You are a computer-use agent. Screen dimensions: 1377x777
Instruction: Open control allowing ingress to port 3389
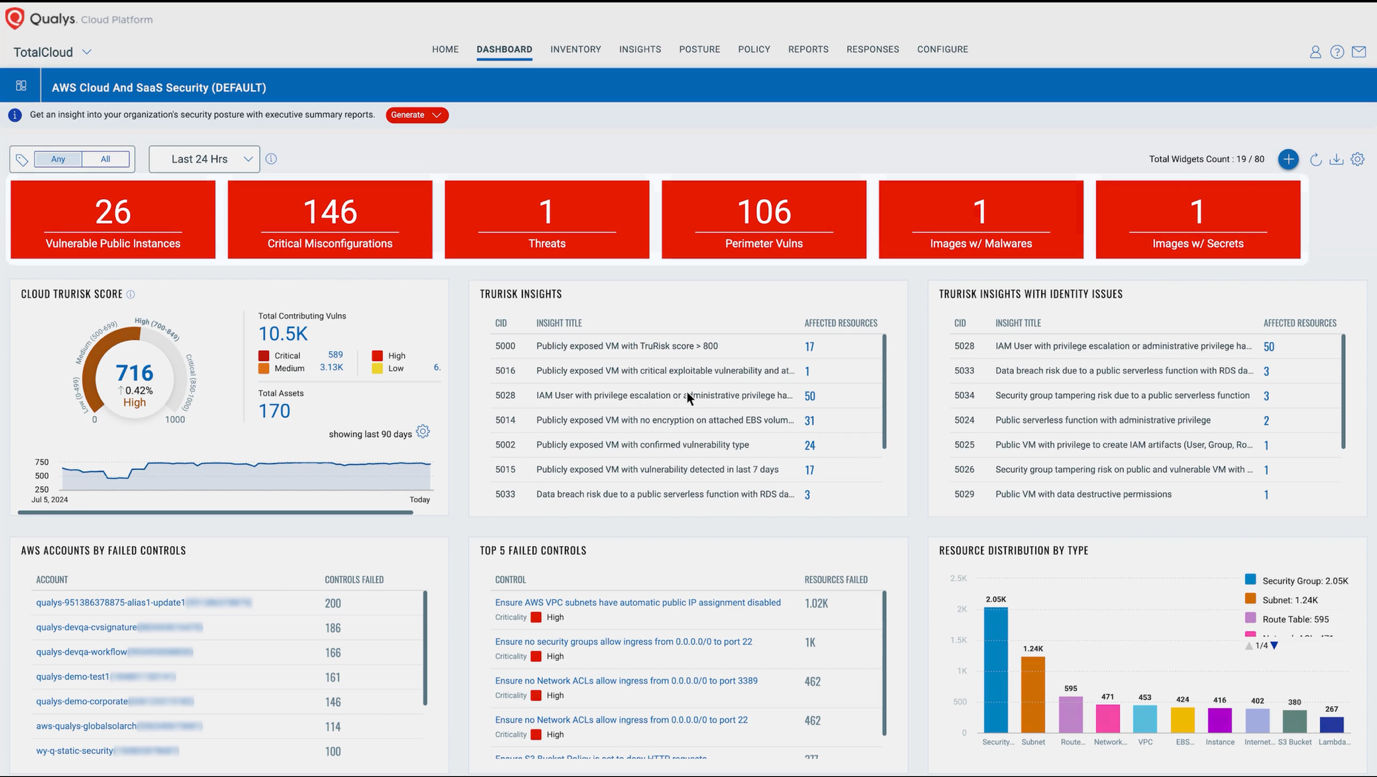[x=626, y=681]
